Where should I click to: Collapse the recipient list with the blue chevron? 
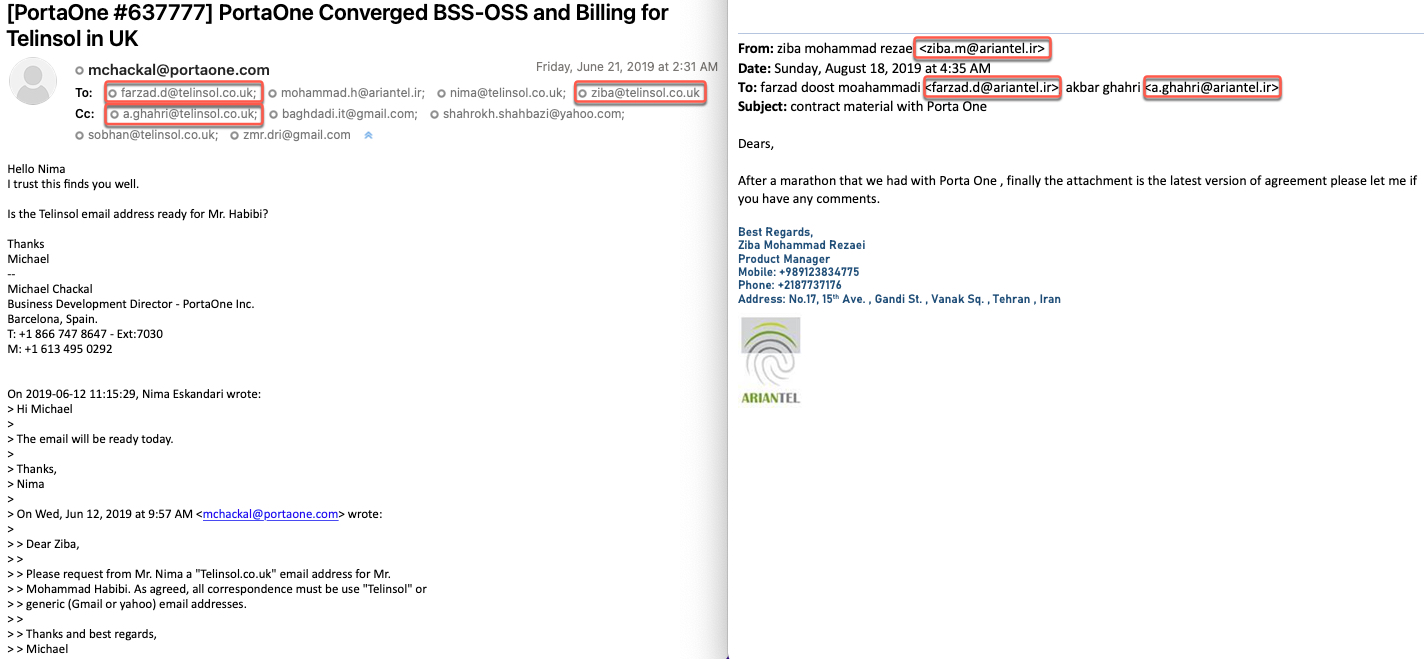[368, 135]
